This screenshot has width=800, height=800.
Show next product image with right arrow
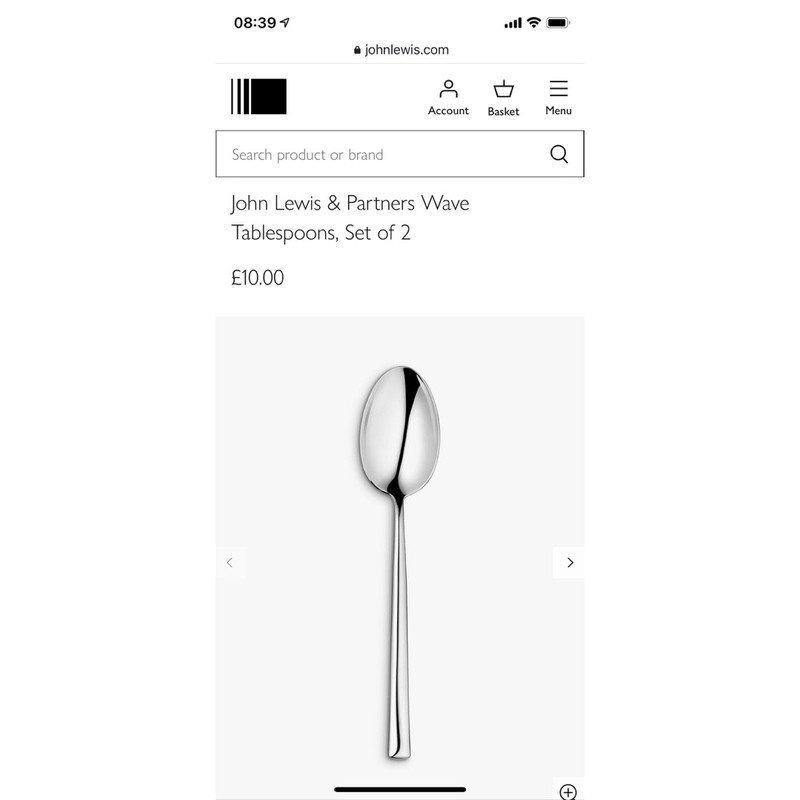click(x=569, y=562)
